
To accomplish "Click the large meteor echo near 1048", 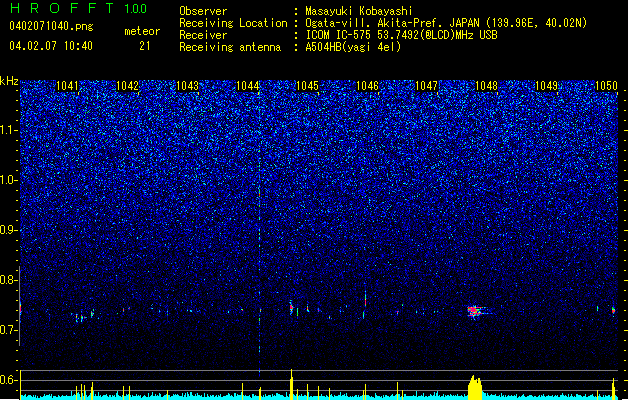I will click(475, 311).
